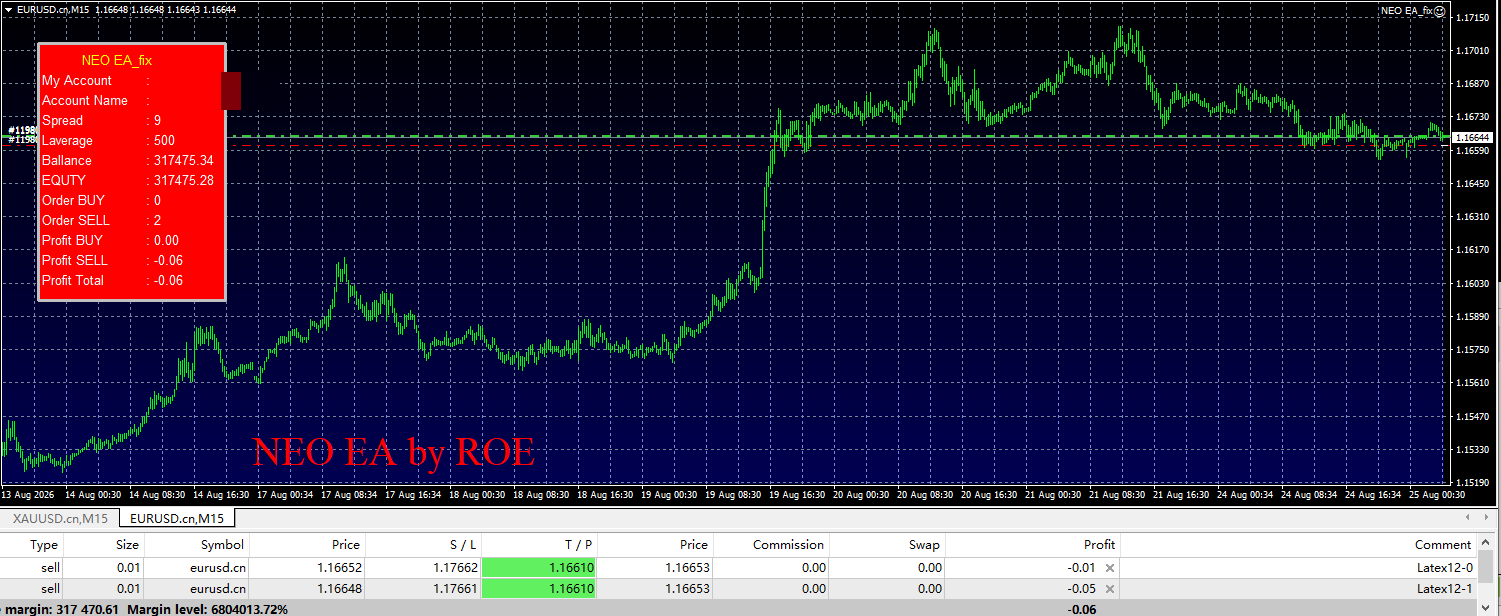This screenshot has width=1501, height=616.
Task: Sort orders by the Symbol column header
Action: [x=196, y=545]
